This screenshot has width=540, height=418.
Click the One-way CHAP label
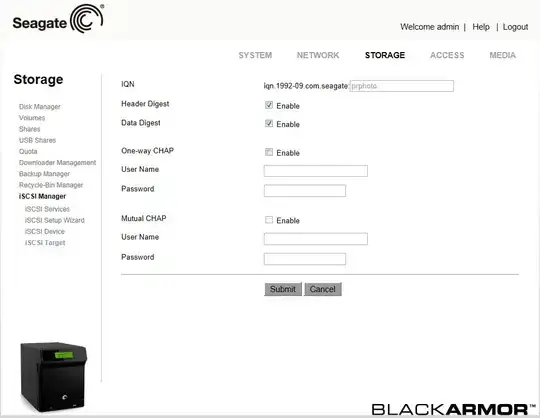point(147,150)
